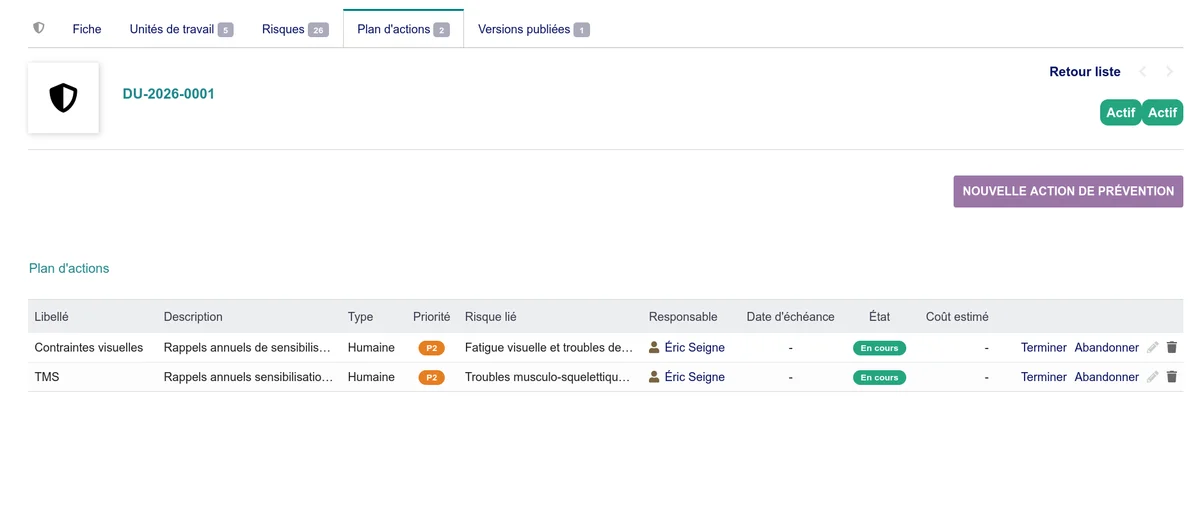Click count badge on Unités de travail tab
The width and height of the screenshot is (1200, 513).
225,30
